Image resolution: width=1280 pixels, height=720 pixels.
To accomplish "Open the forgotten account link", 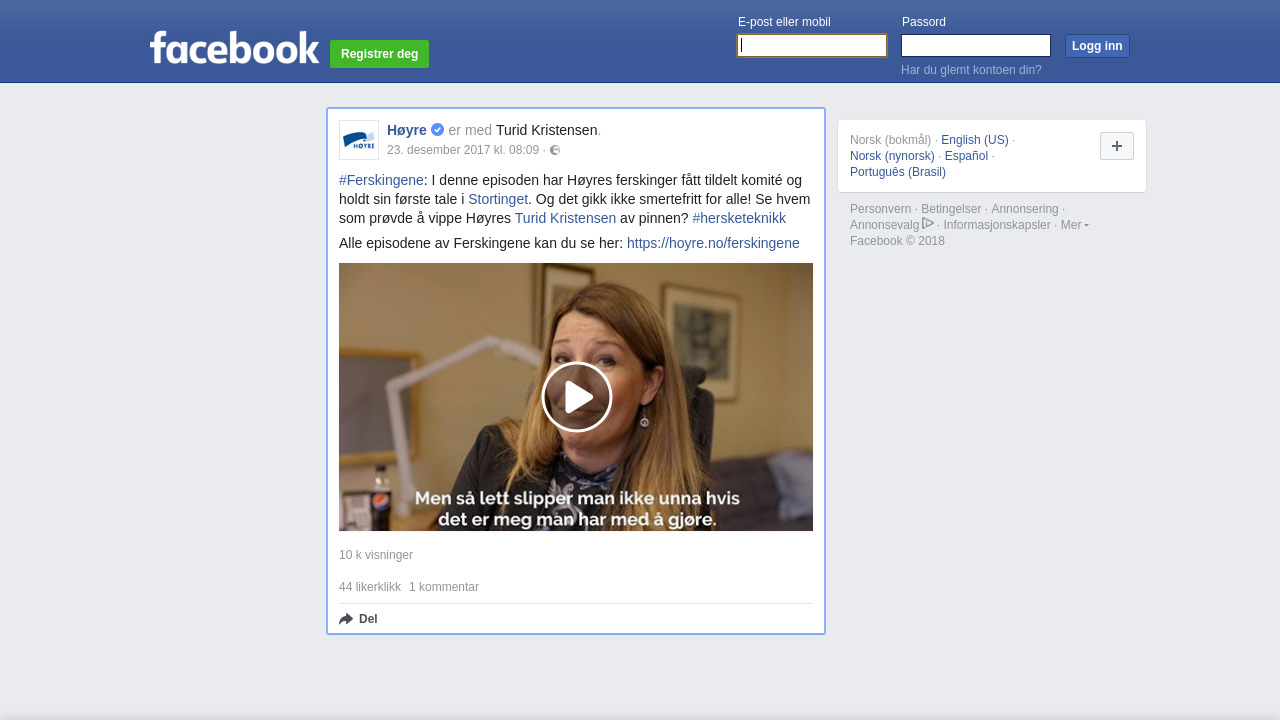I will pos(971,70).
